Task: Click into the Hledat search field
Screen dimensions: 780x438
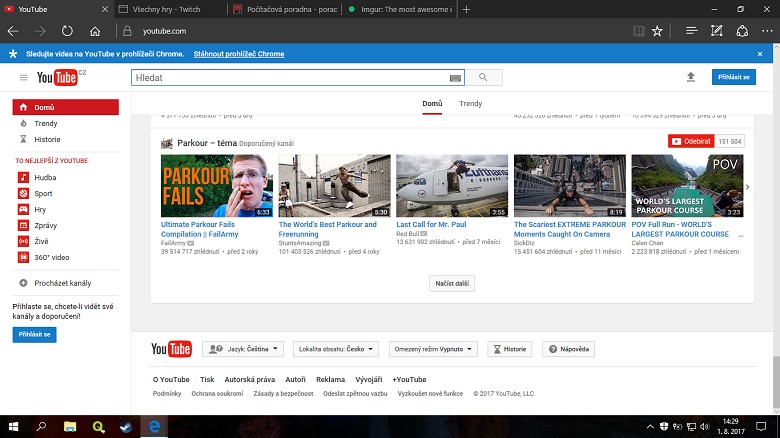Action: pyautogui.click(x=290, y=77)
